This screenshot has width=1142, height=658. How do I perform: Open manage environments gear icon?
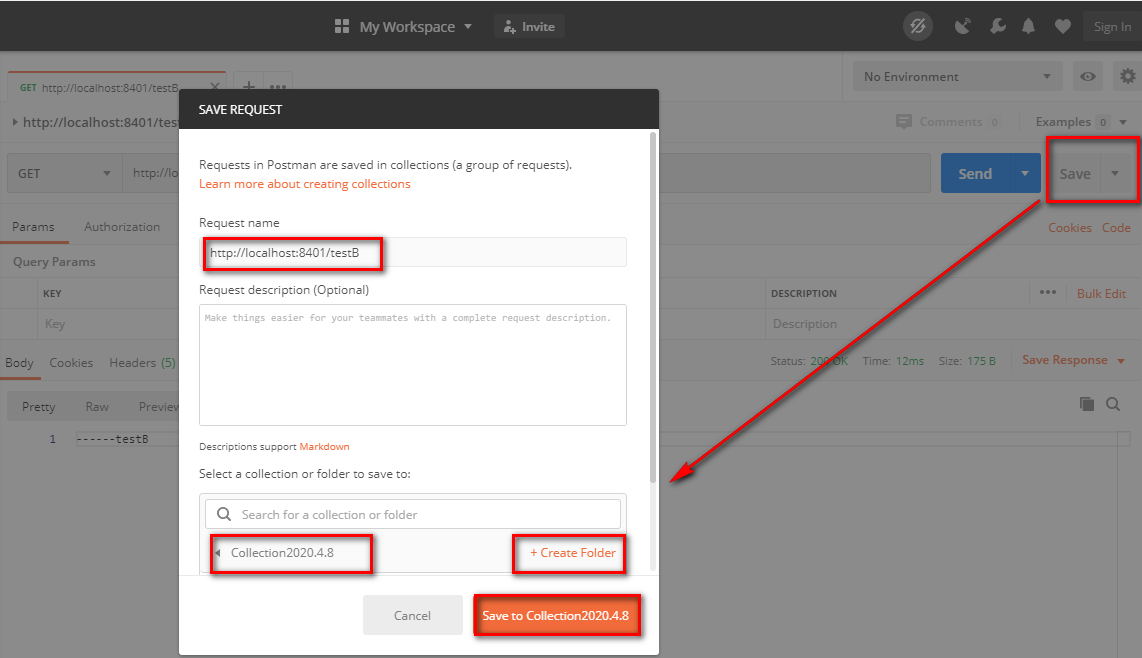1127,77
